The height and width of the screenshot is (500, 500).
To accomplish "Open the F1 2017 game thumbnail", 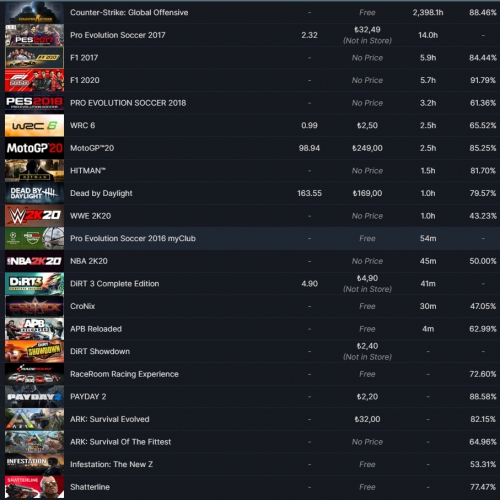I will click(x=34, y=58).
